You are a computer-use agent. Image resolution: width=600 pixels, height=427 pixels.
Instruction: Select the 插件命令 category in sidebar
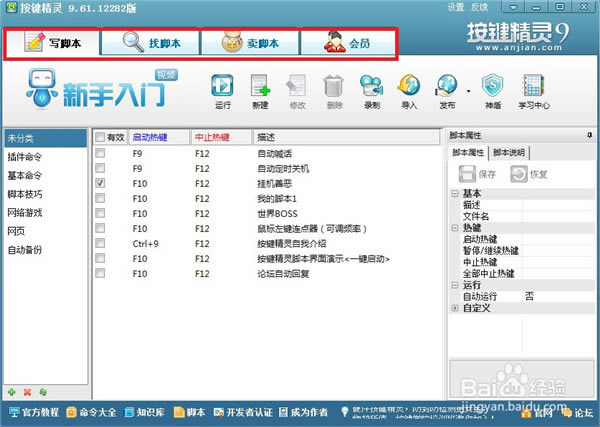click(x=26, y=157)
